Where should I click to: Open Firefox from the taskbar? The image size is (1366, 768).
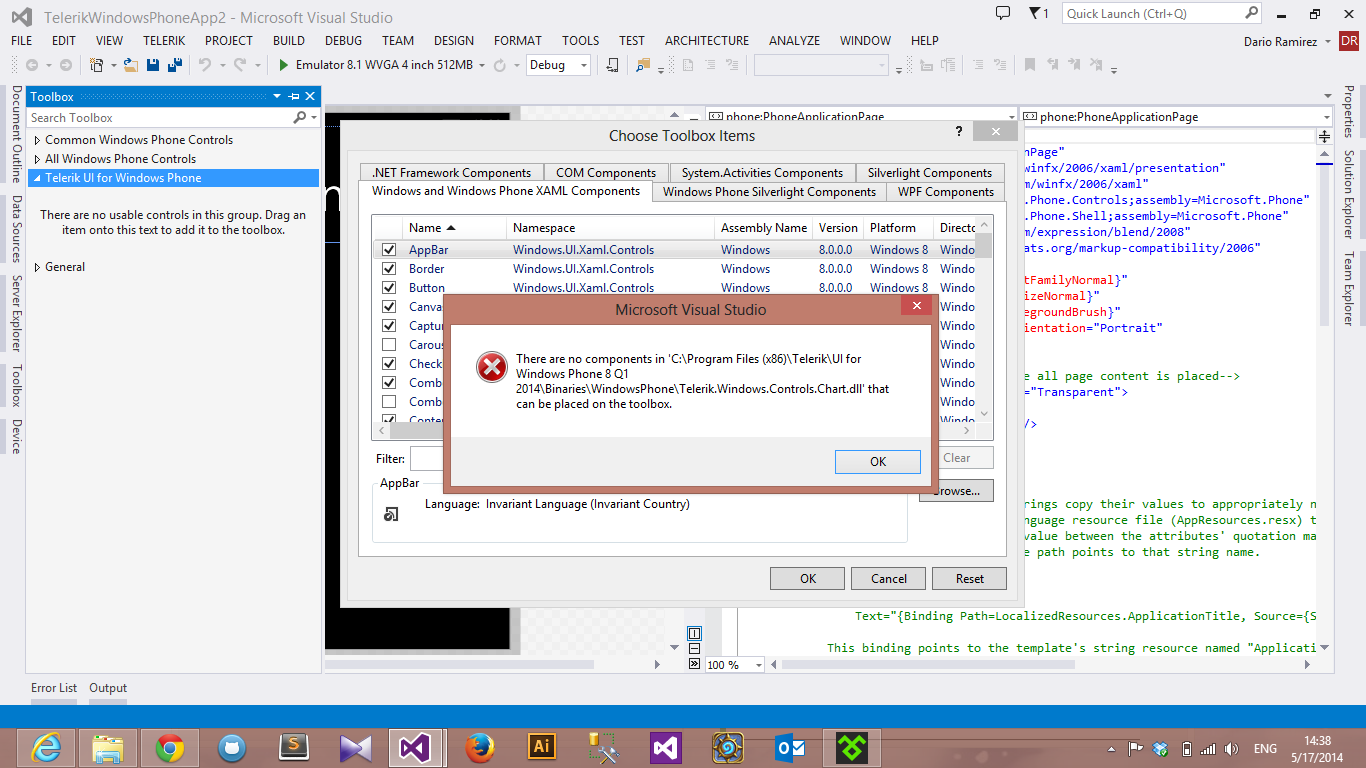click(480, 747)
